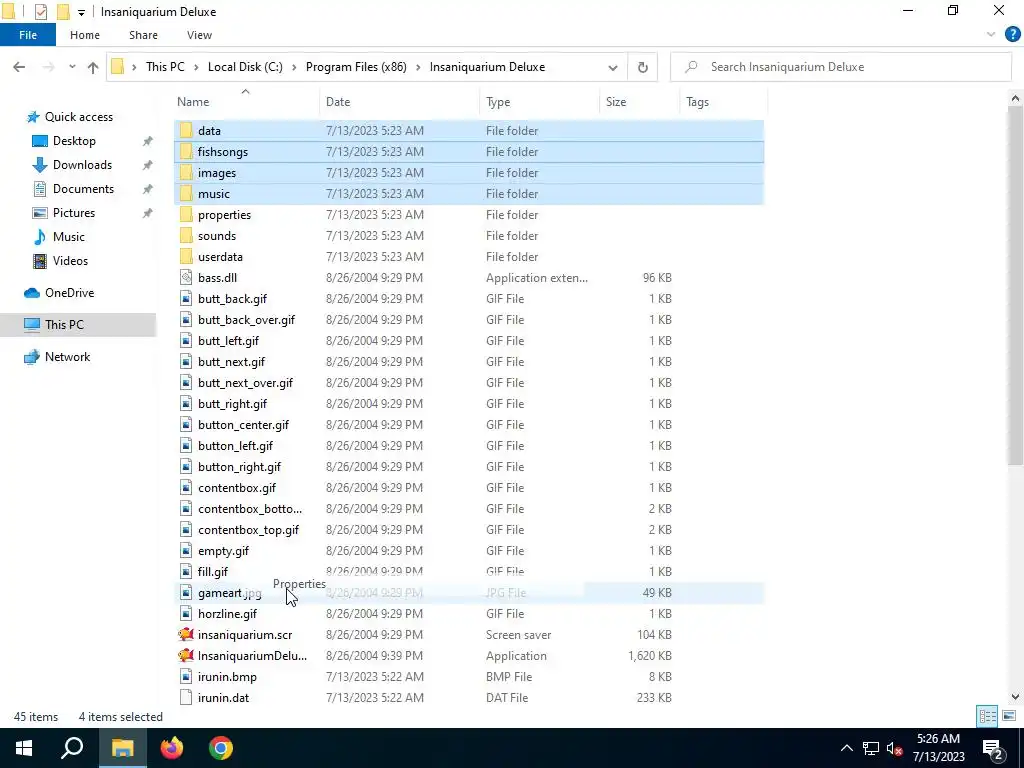Viewport: 1024px width, 768px height.
Task: Select the irunin.dat file icon
Action: tap(186, 697)
